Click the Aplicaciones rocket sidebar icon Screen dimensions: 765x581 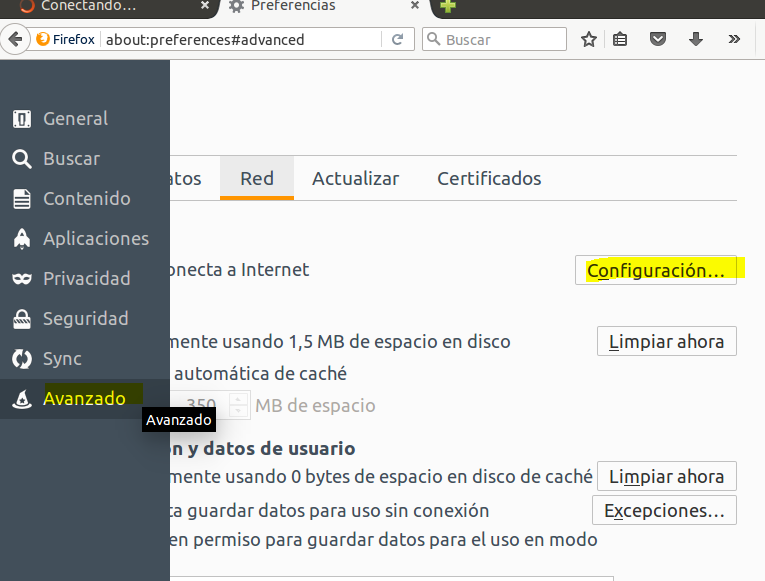click(x=21, y=239)
